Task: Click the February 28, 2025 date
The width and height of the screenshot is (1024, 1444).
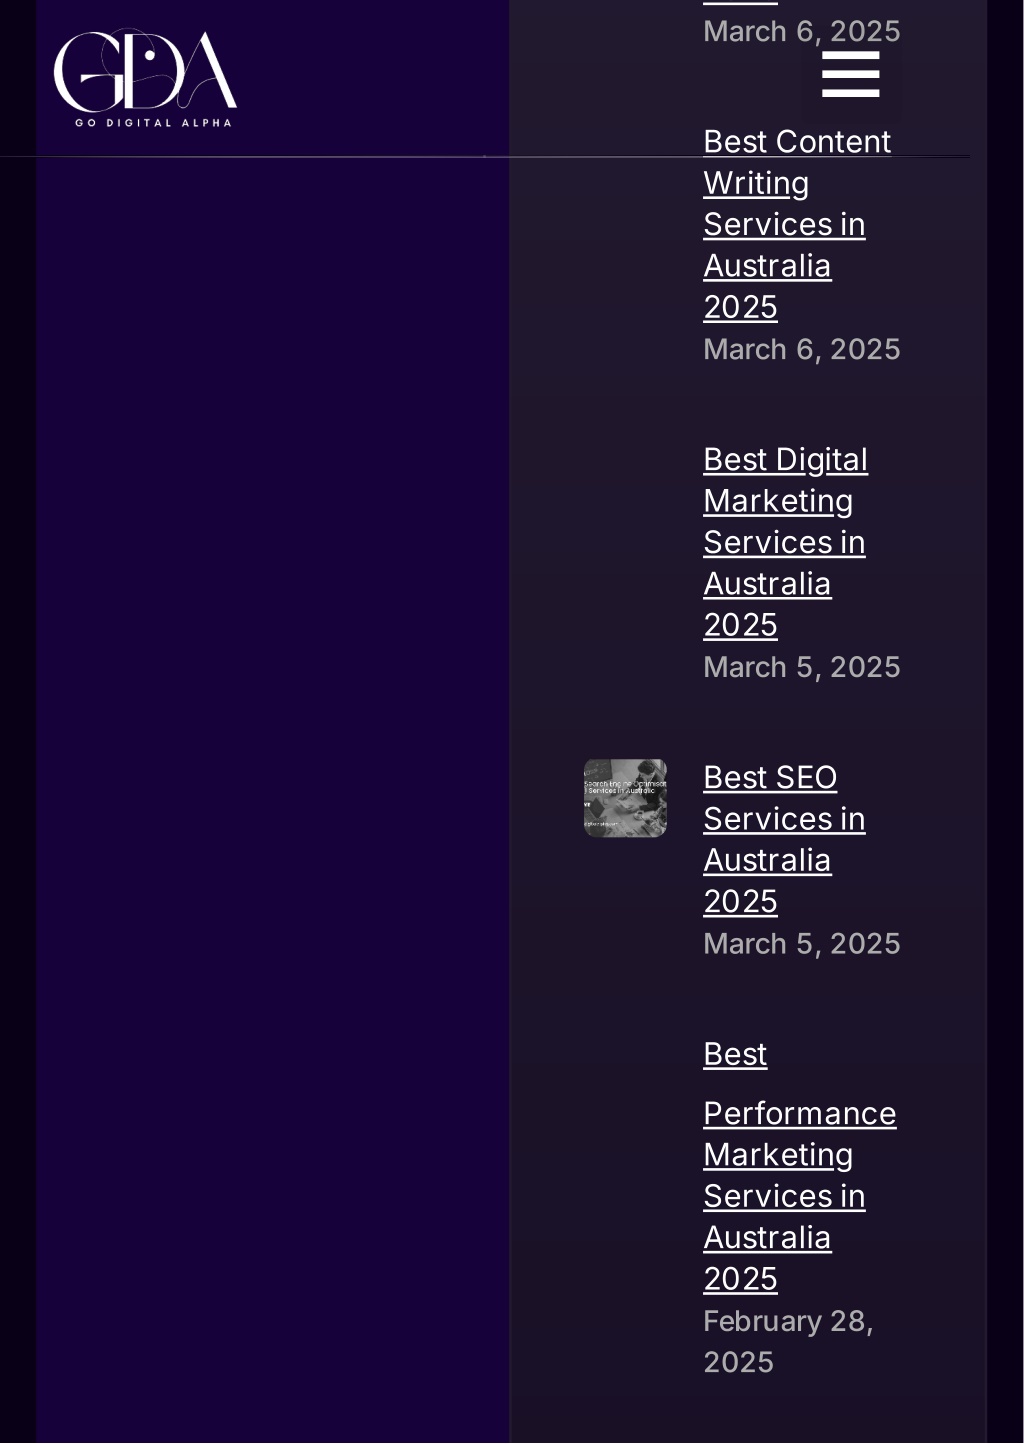Action: coord(788,1342)
